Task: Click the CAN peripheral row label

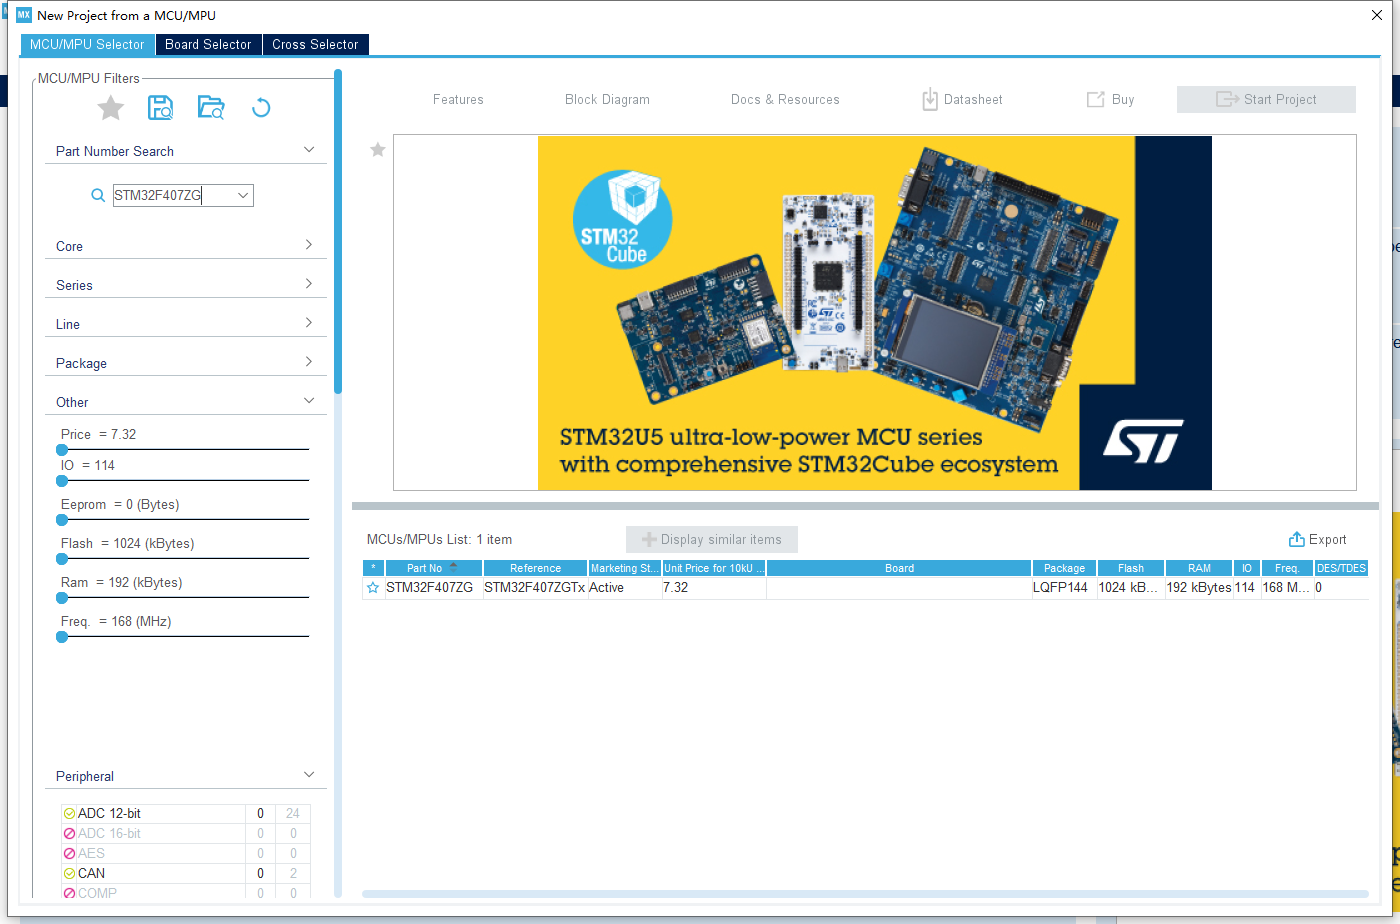Action: point(91,874)
